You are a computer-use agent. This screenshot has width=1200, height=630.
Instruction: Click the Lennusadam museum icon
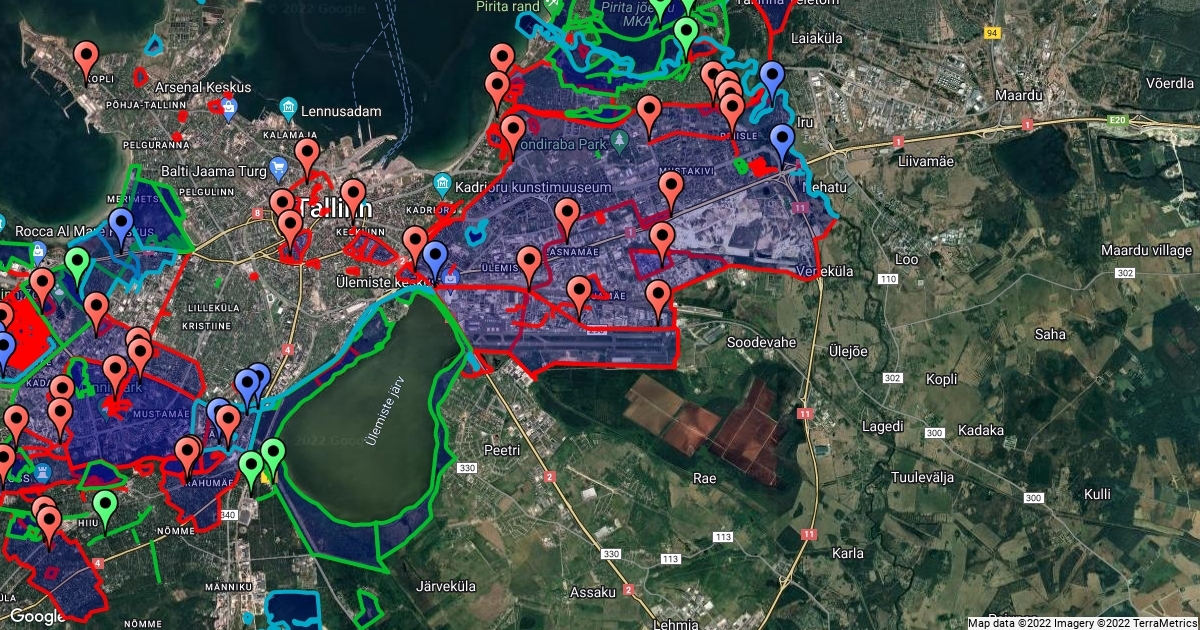click(x=289, y=107)
